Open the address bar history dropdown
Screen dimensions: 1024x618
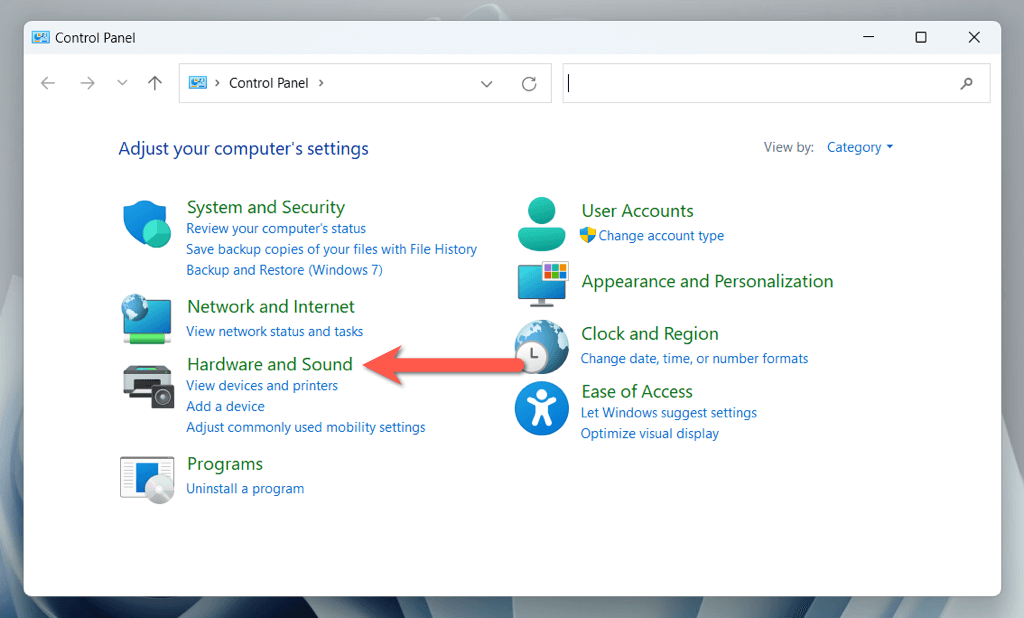pyautogui.click(x=487, y=84)
